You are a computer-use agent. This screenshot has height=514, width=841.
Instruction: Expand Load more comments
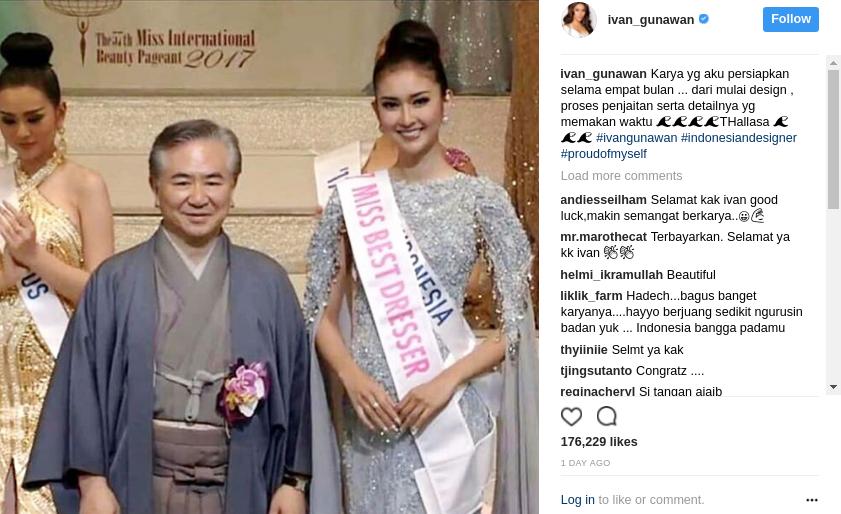coord(621,176)
